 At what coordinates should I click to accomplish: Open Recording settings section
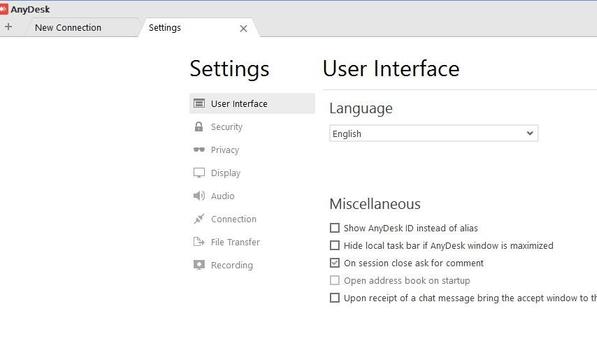[x=252, y=265]
